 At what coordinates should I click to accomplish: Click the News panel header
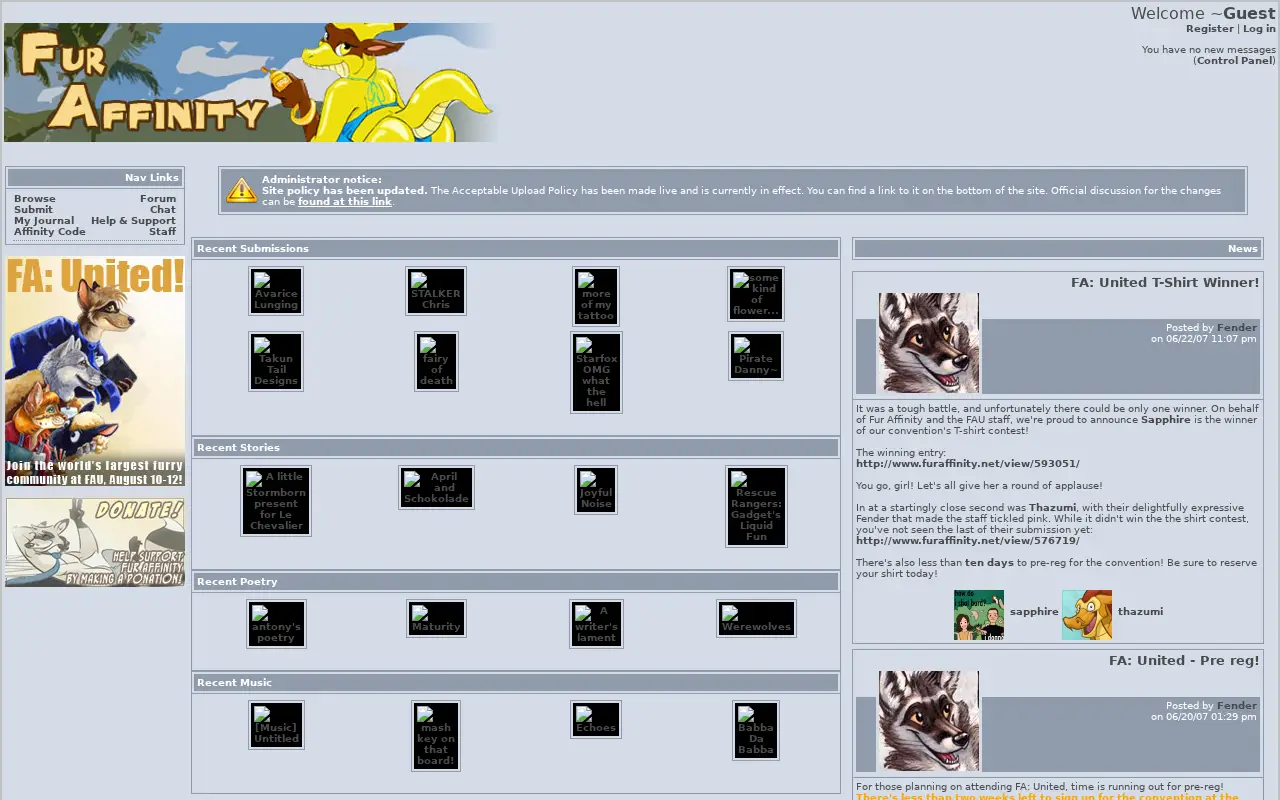tap(1058, 248)
